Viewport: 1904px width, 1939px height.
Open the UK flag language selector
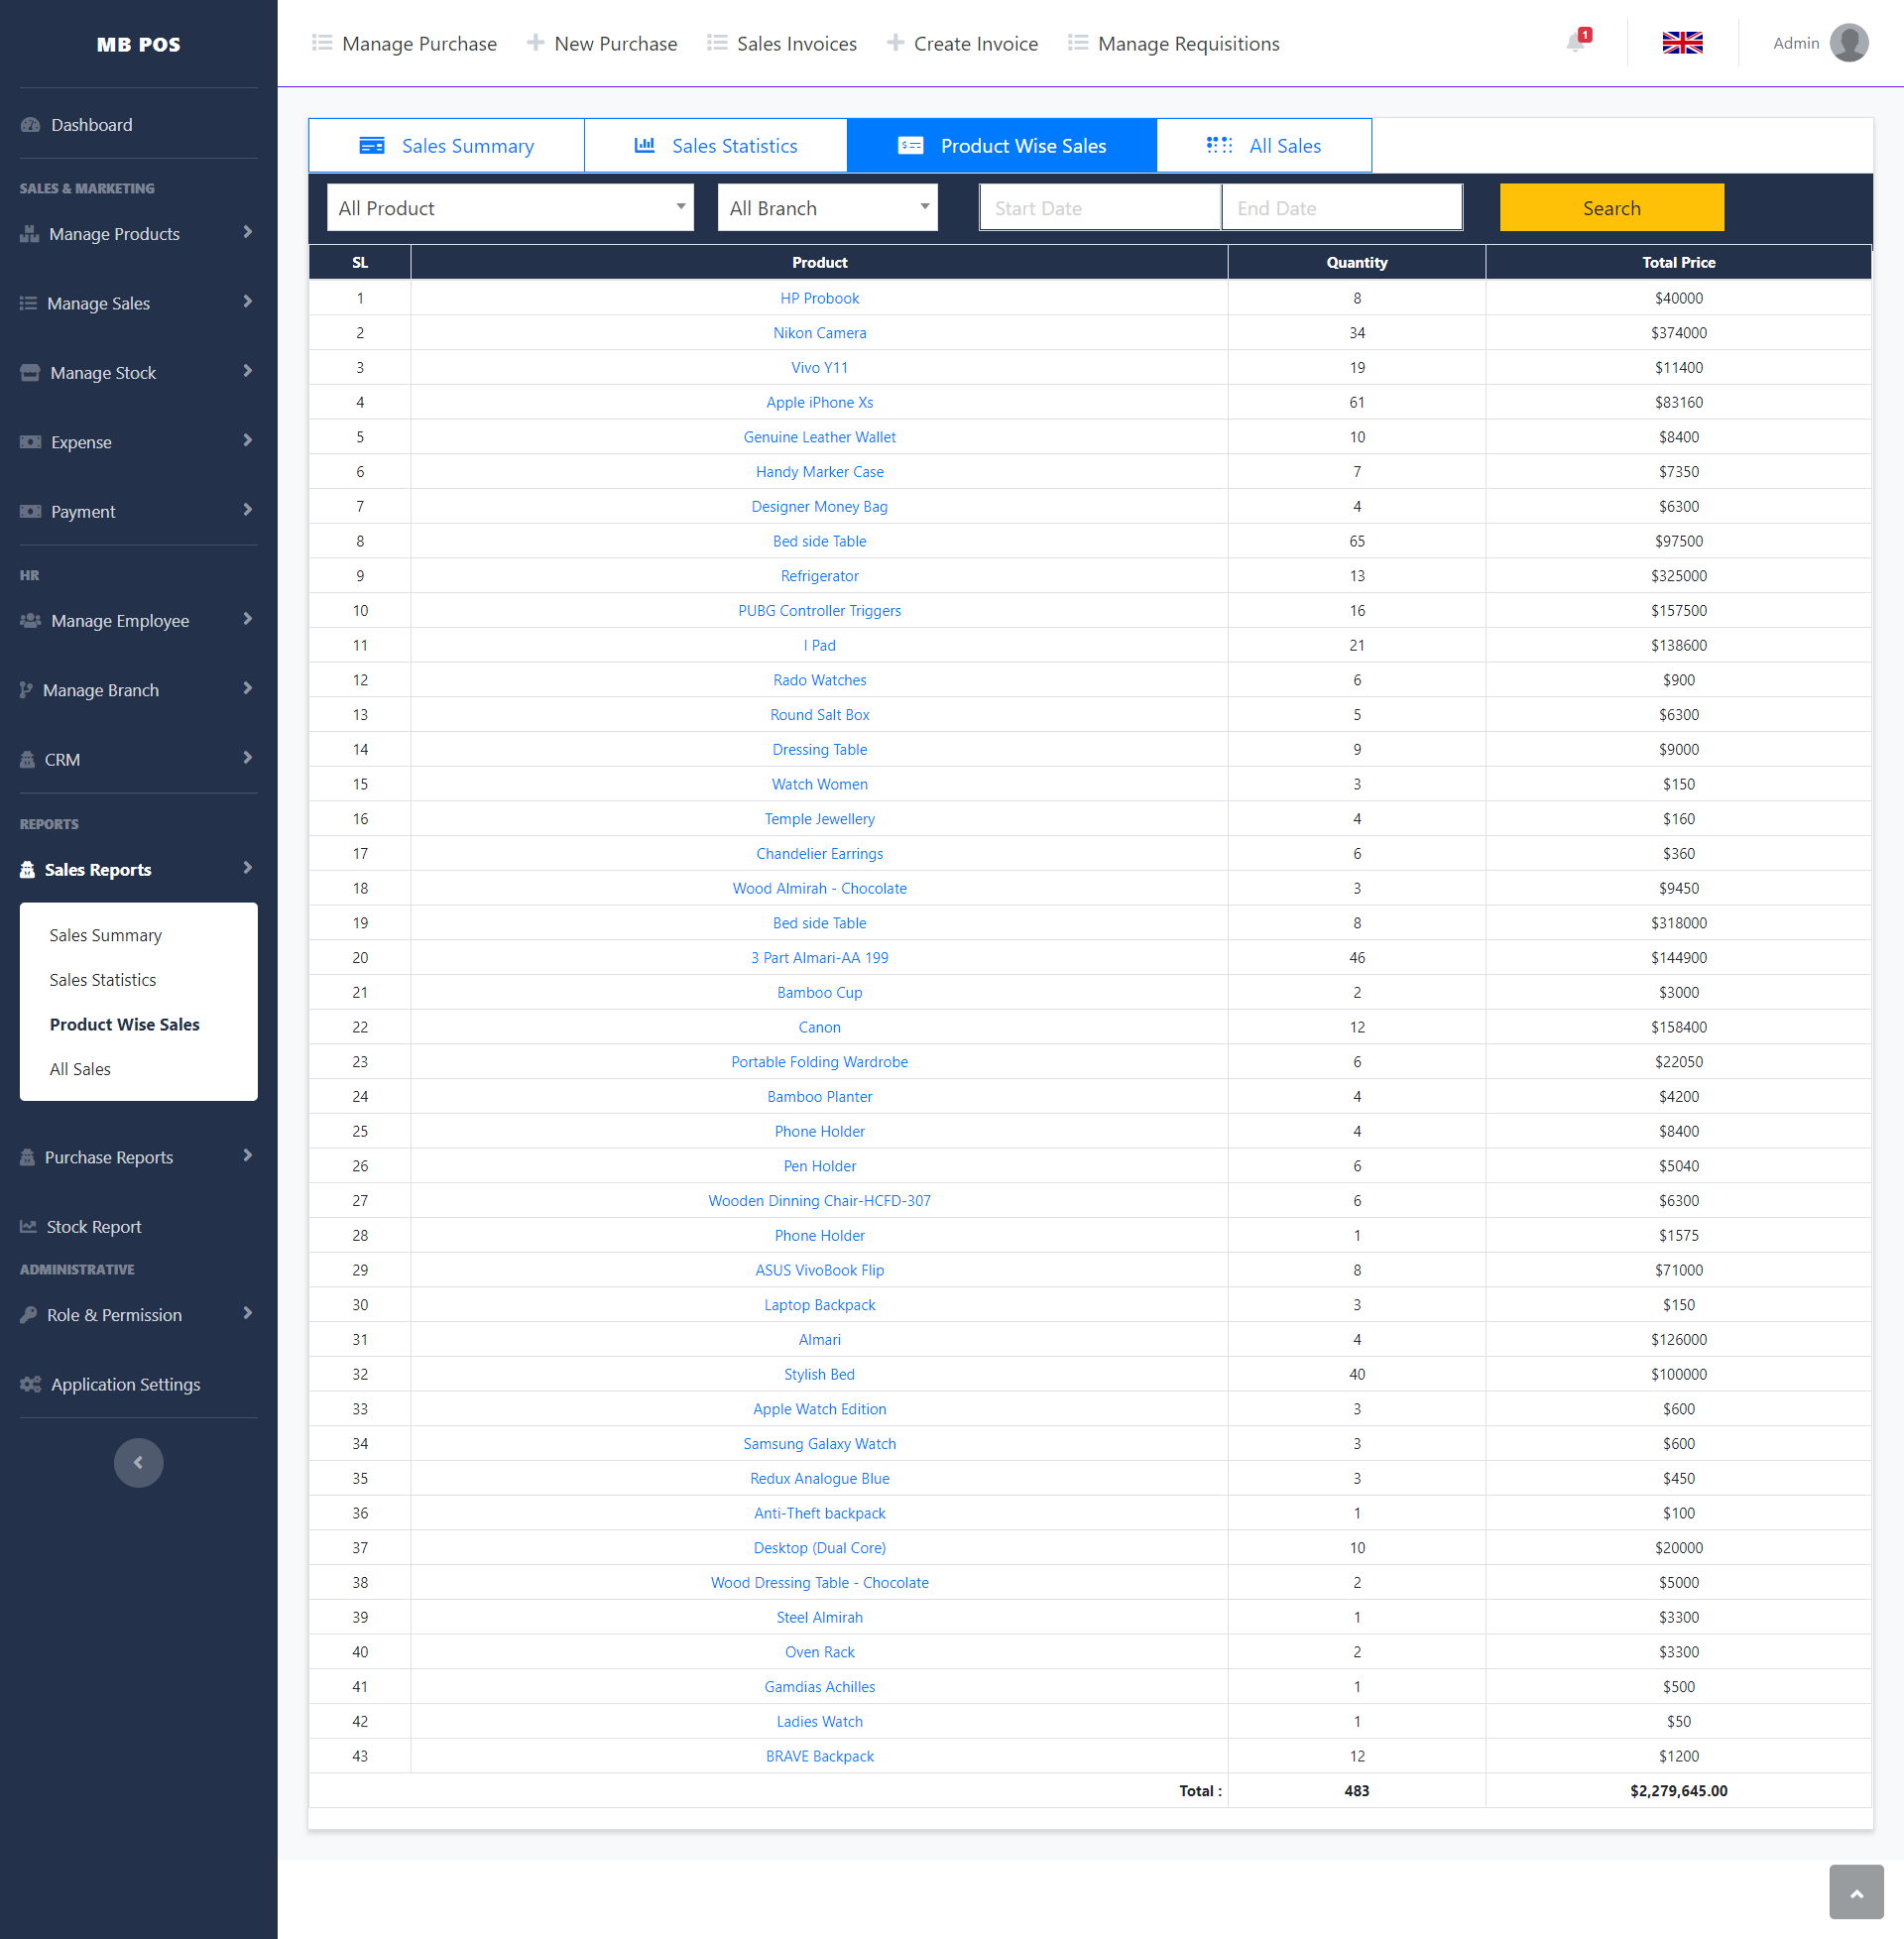click(1682, 43)
